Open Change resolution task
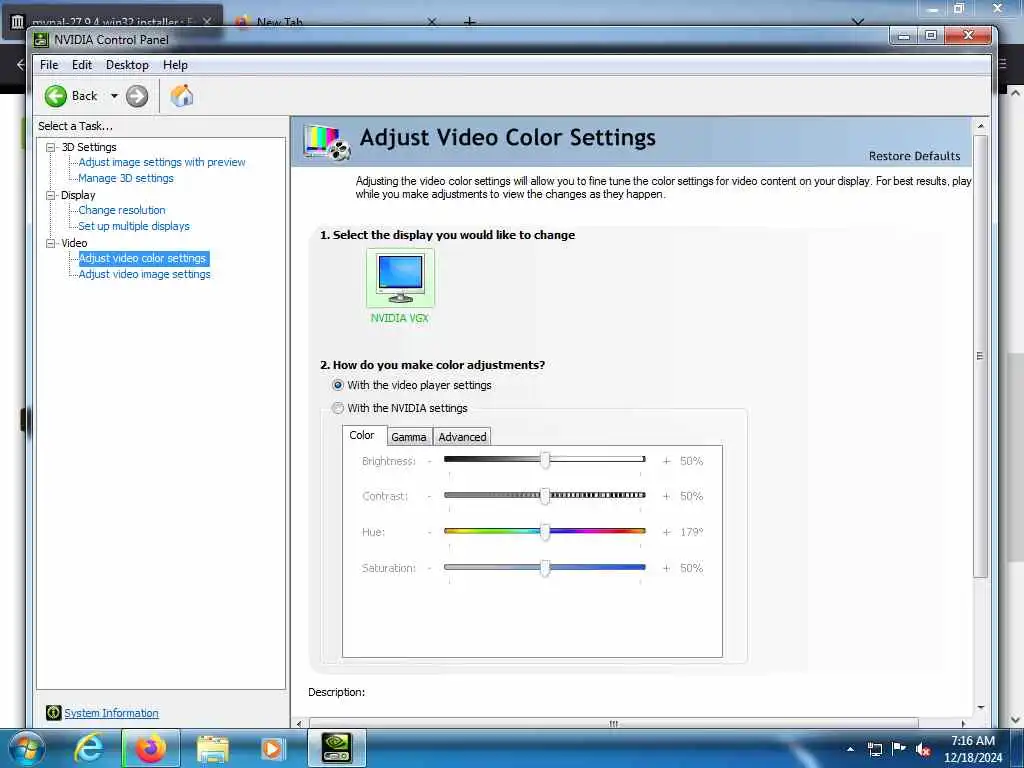This screenshot has width=1024, height=768. [x=122, y=210]
